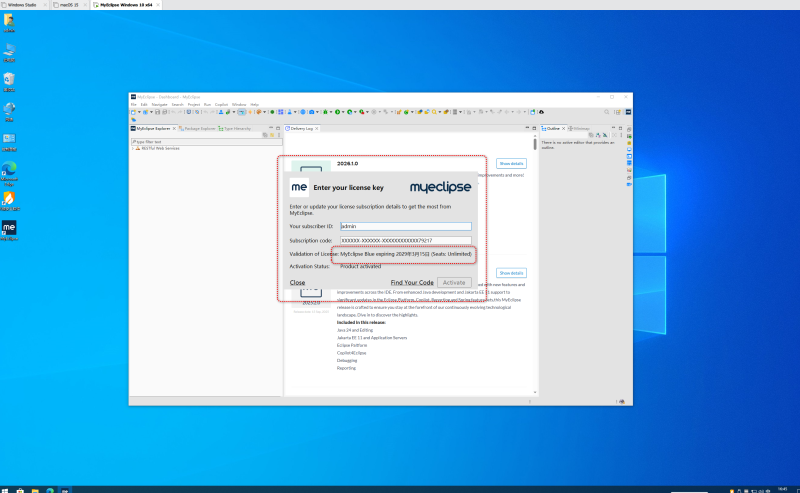Select the Recycle Bin desktop icon

9,79
